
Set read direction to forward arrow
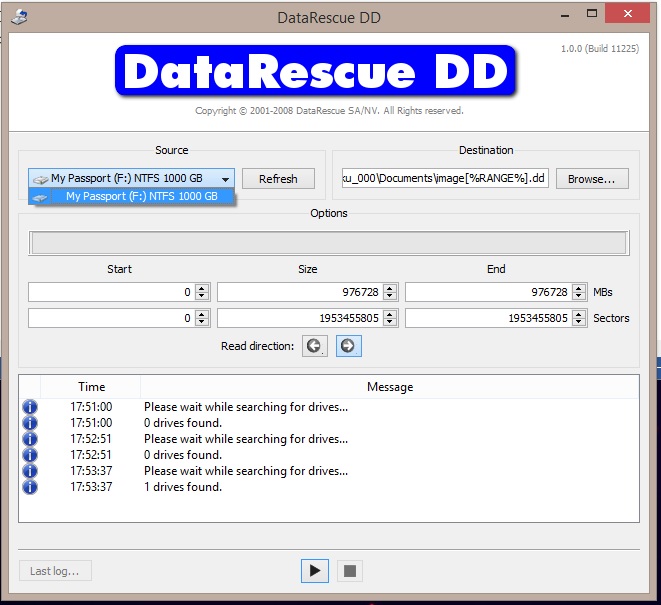(349, 346)
